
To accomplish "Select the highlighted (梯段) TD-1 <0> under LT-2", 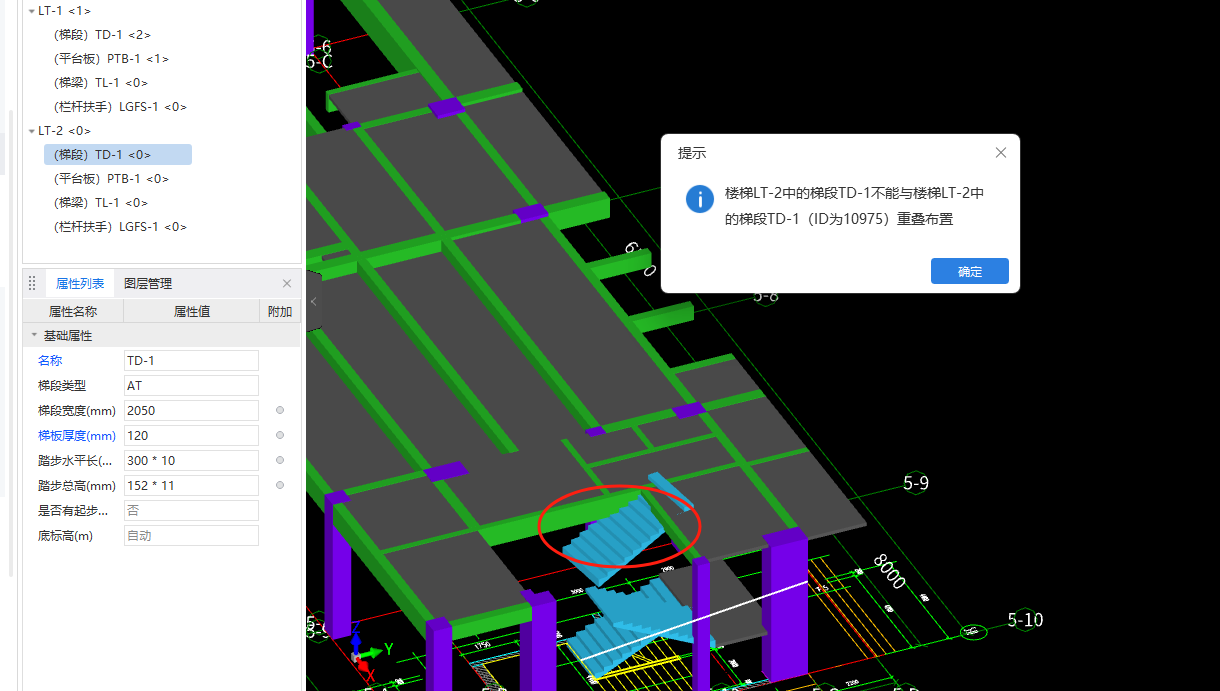I will tap(118, 155).
